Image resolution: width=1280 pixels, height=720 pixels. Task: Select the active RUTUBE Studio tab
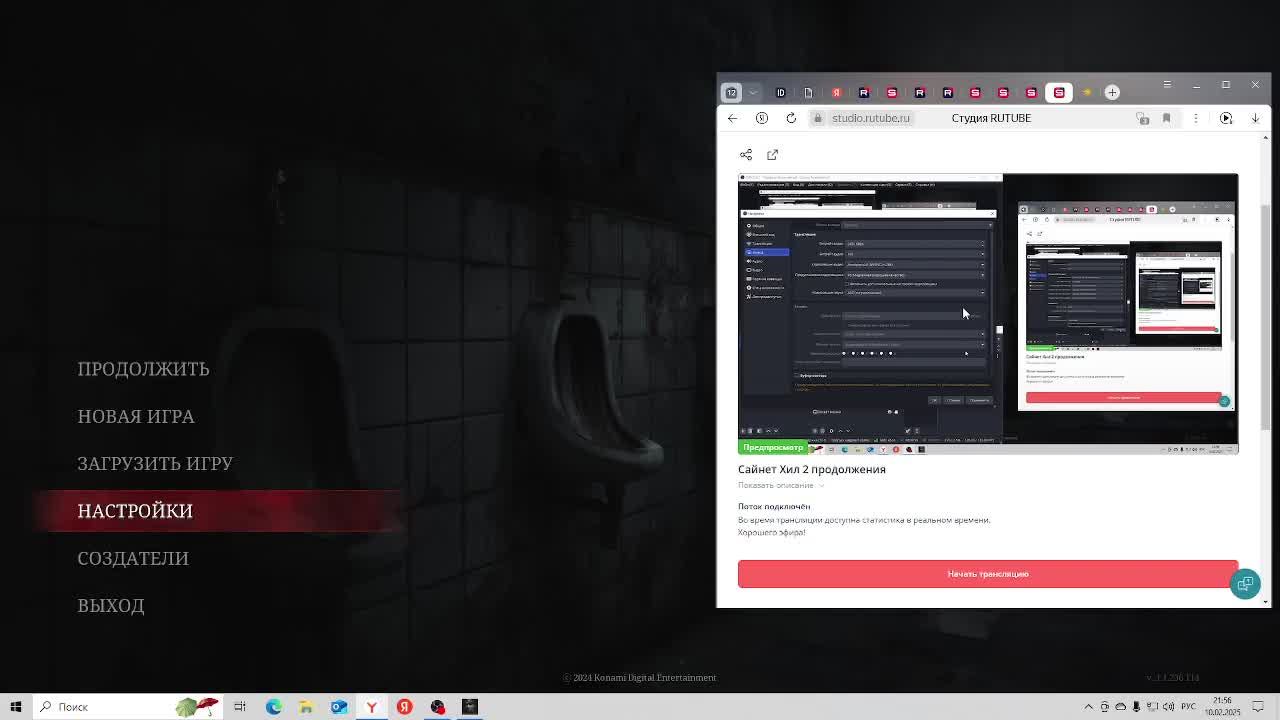tap(1059, 93)
